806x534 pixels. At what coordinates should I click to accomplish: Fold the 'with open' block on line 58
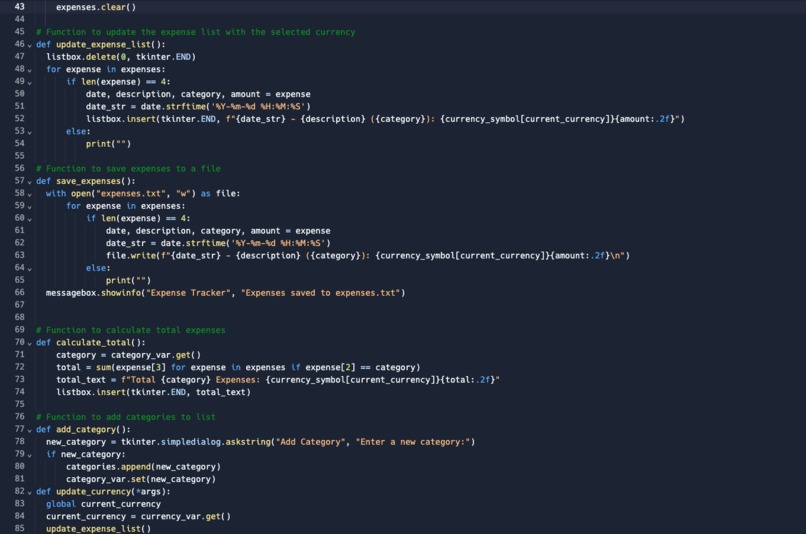tap(29, 194)
